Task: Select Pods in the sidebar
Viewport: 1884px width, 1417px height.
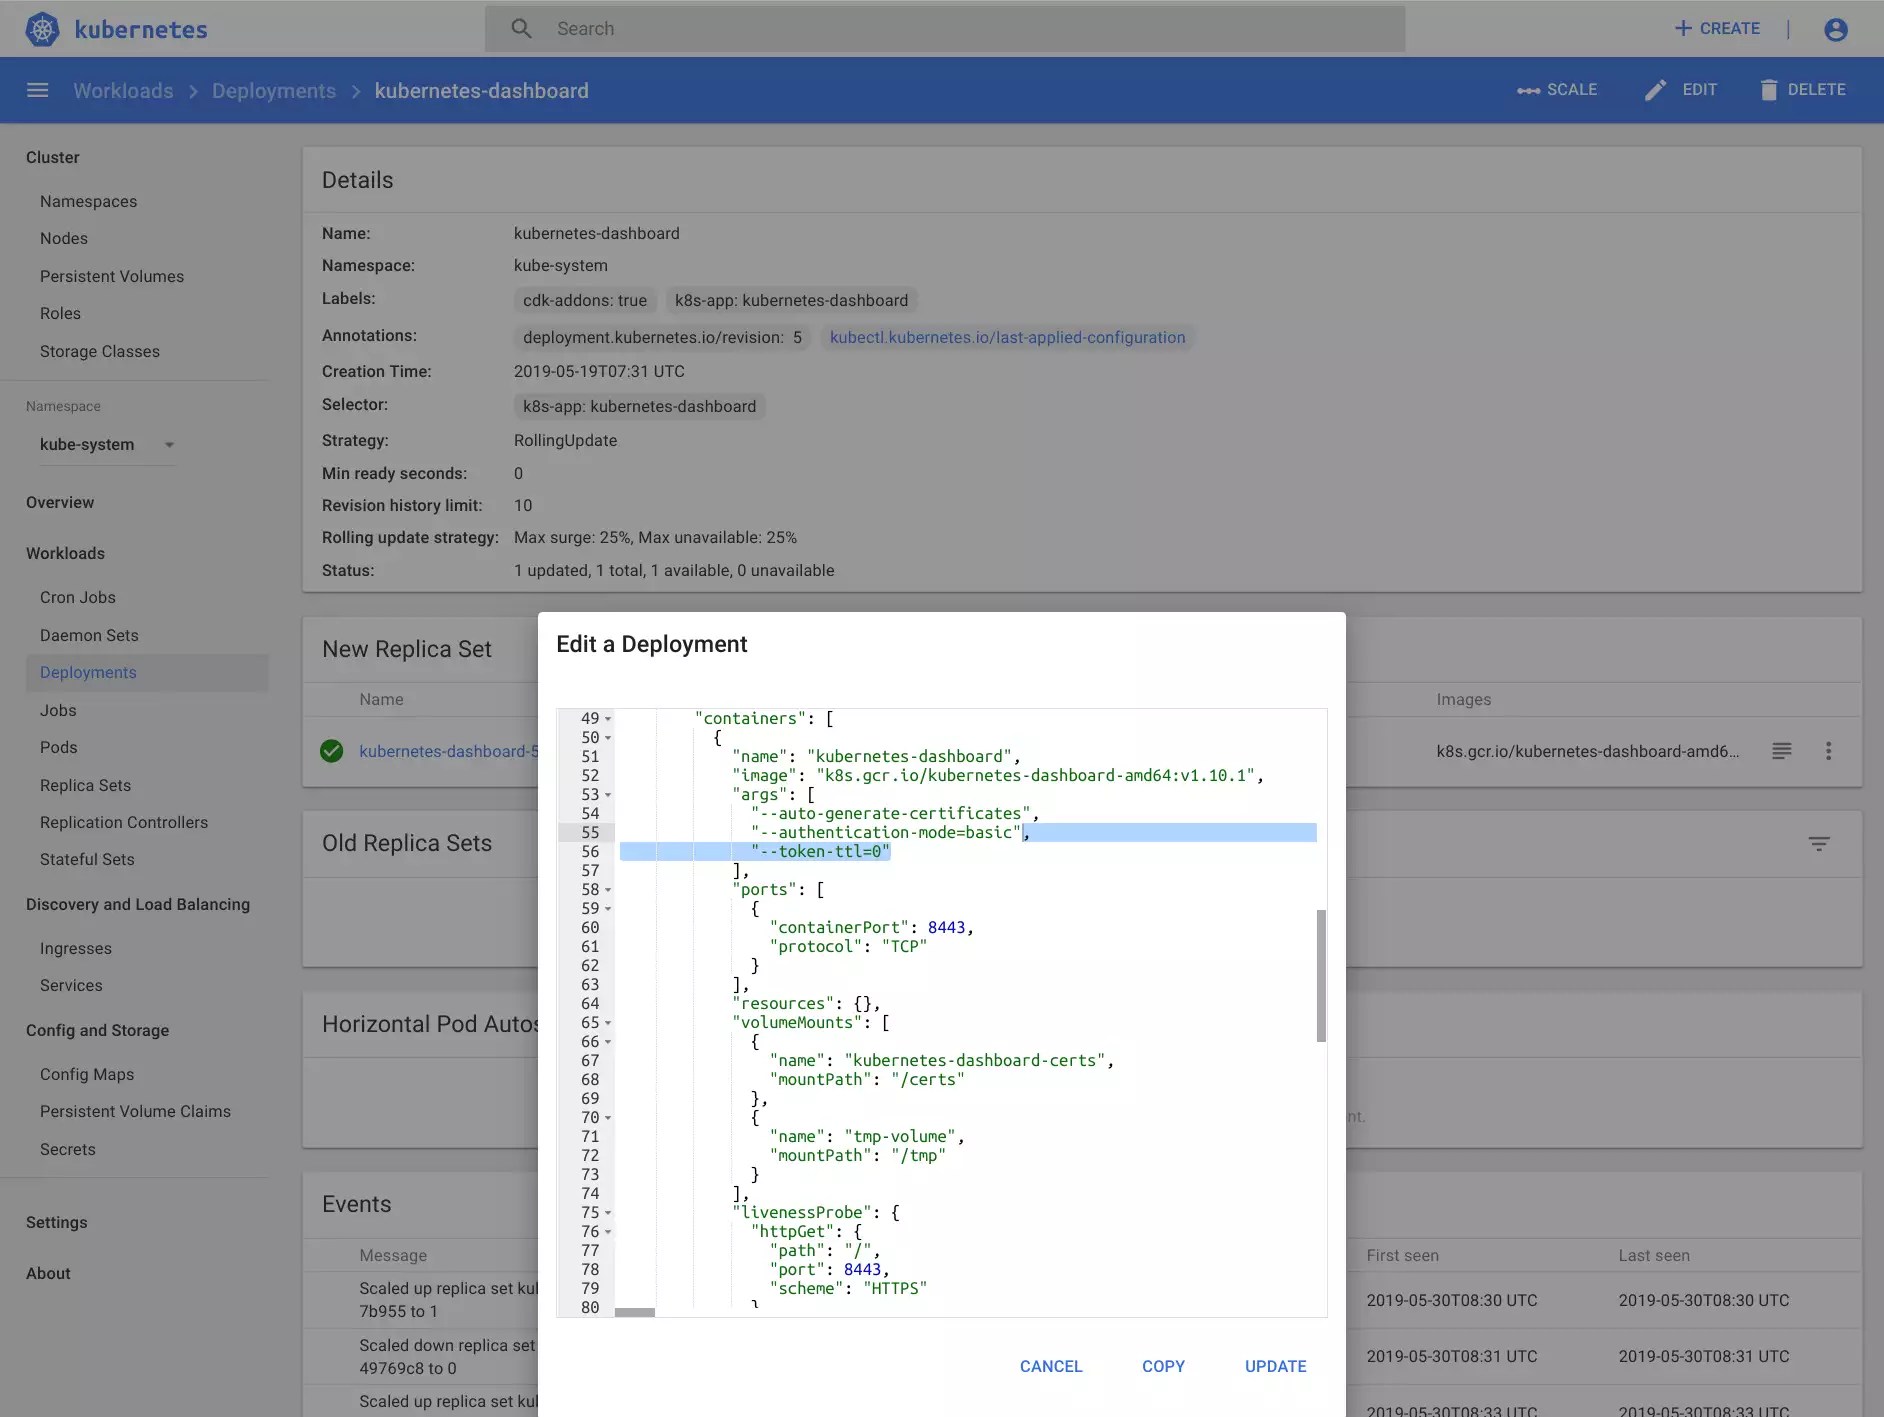Action: 59,747
